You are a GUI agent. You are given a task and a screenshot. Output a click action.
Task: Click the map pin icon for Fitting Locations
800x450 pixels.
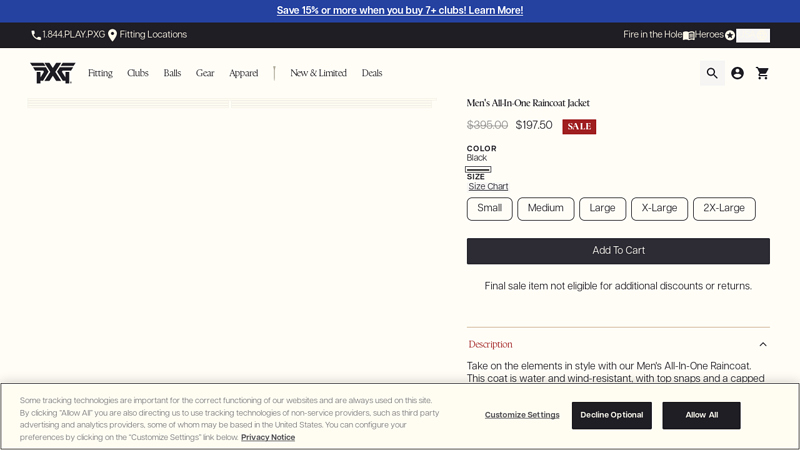tap(112, 35)
